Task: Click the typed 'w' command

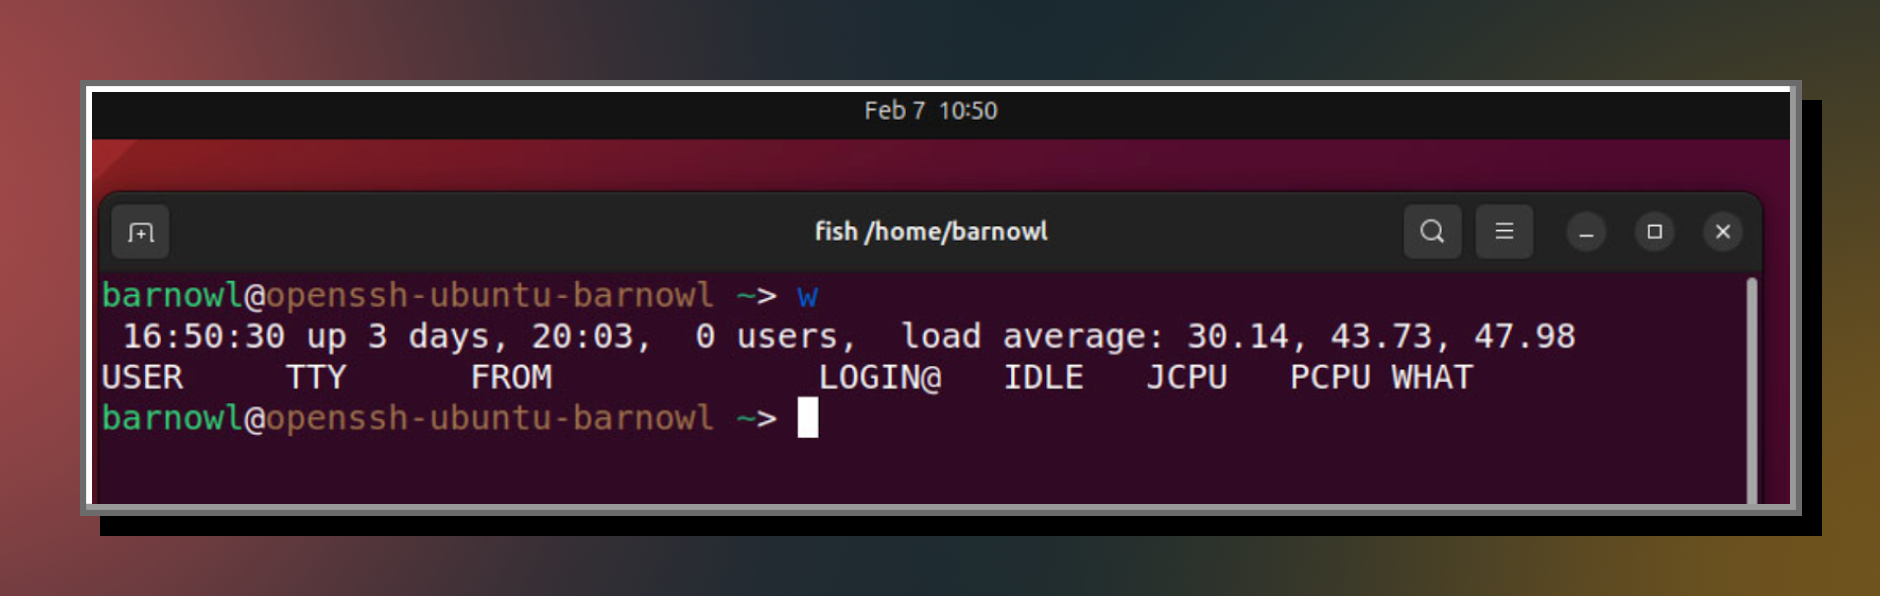Action: (807, 297)
